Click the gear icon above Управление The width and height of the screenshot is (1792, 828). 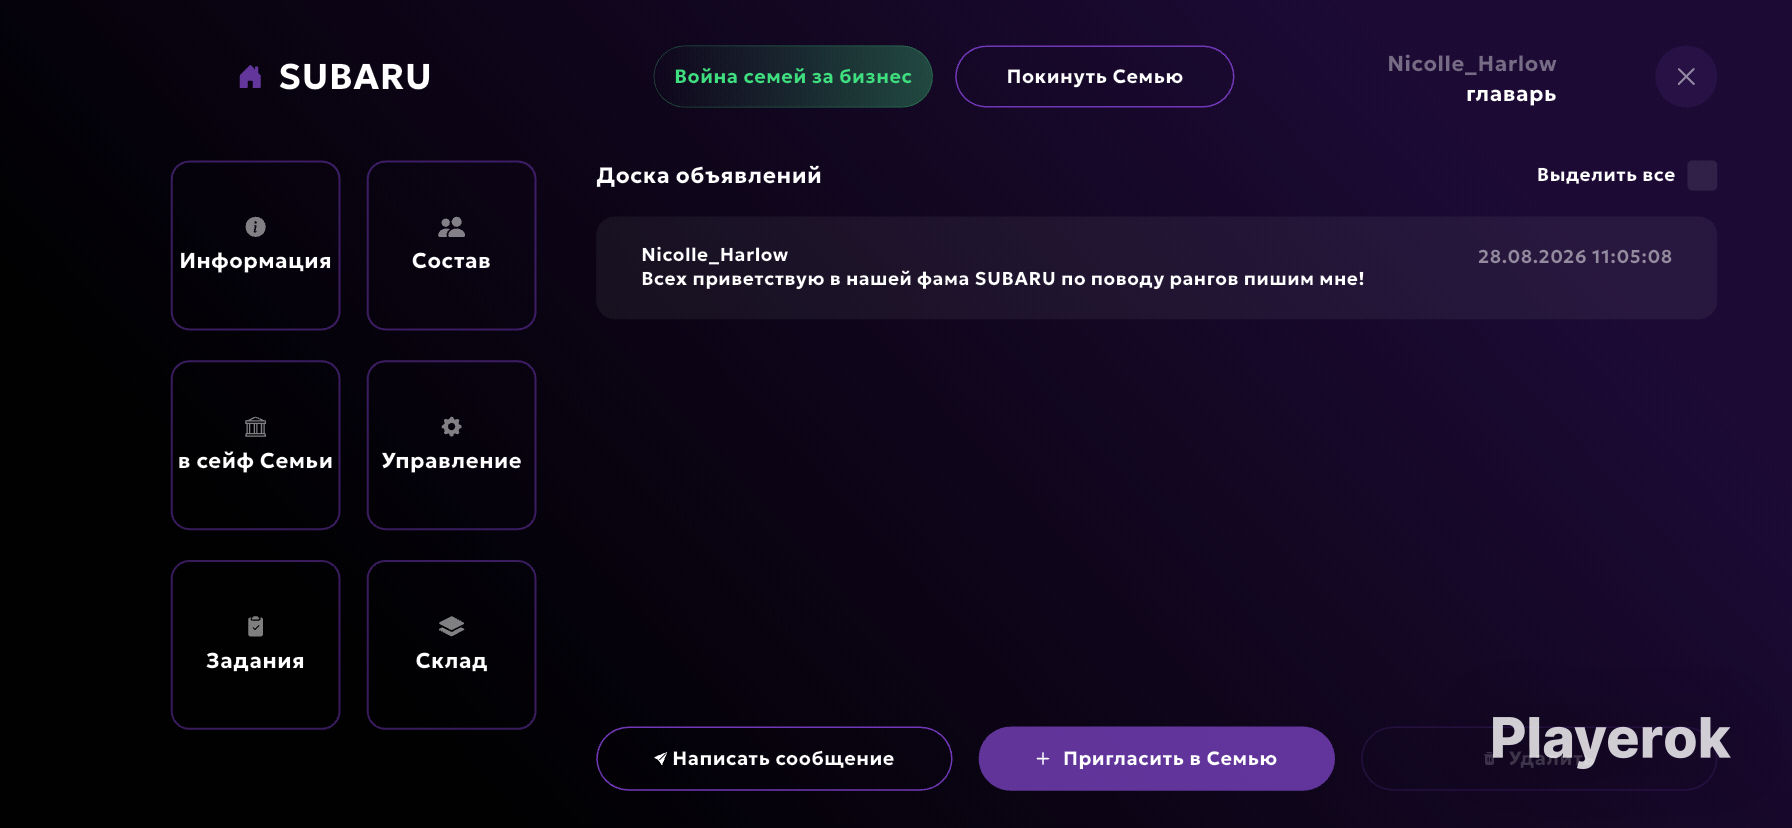point(451,427)
